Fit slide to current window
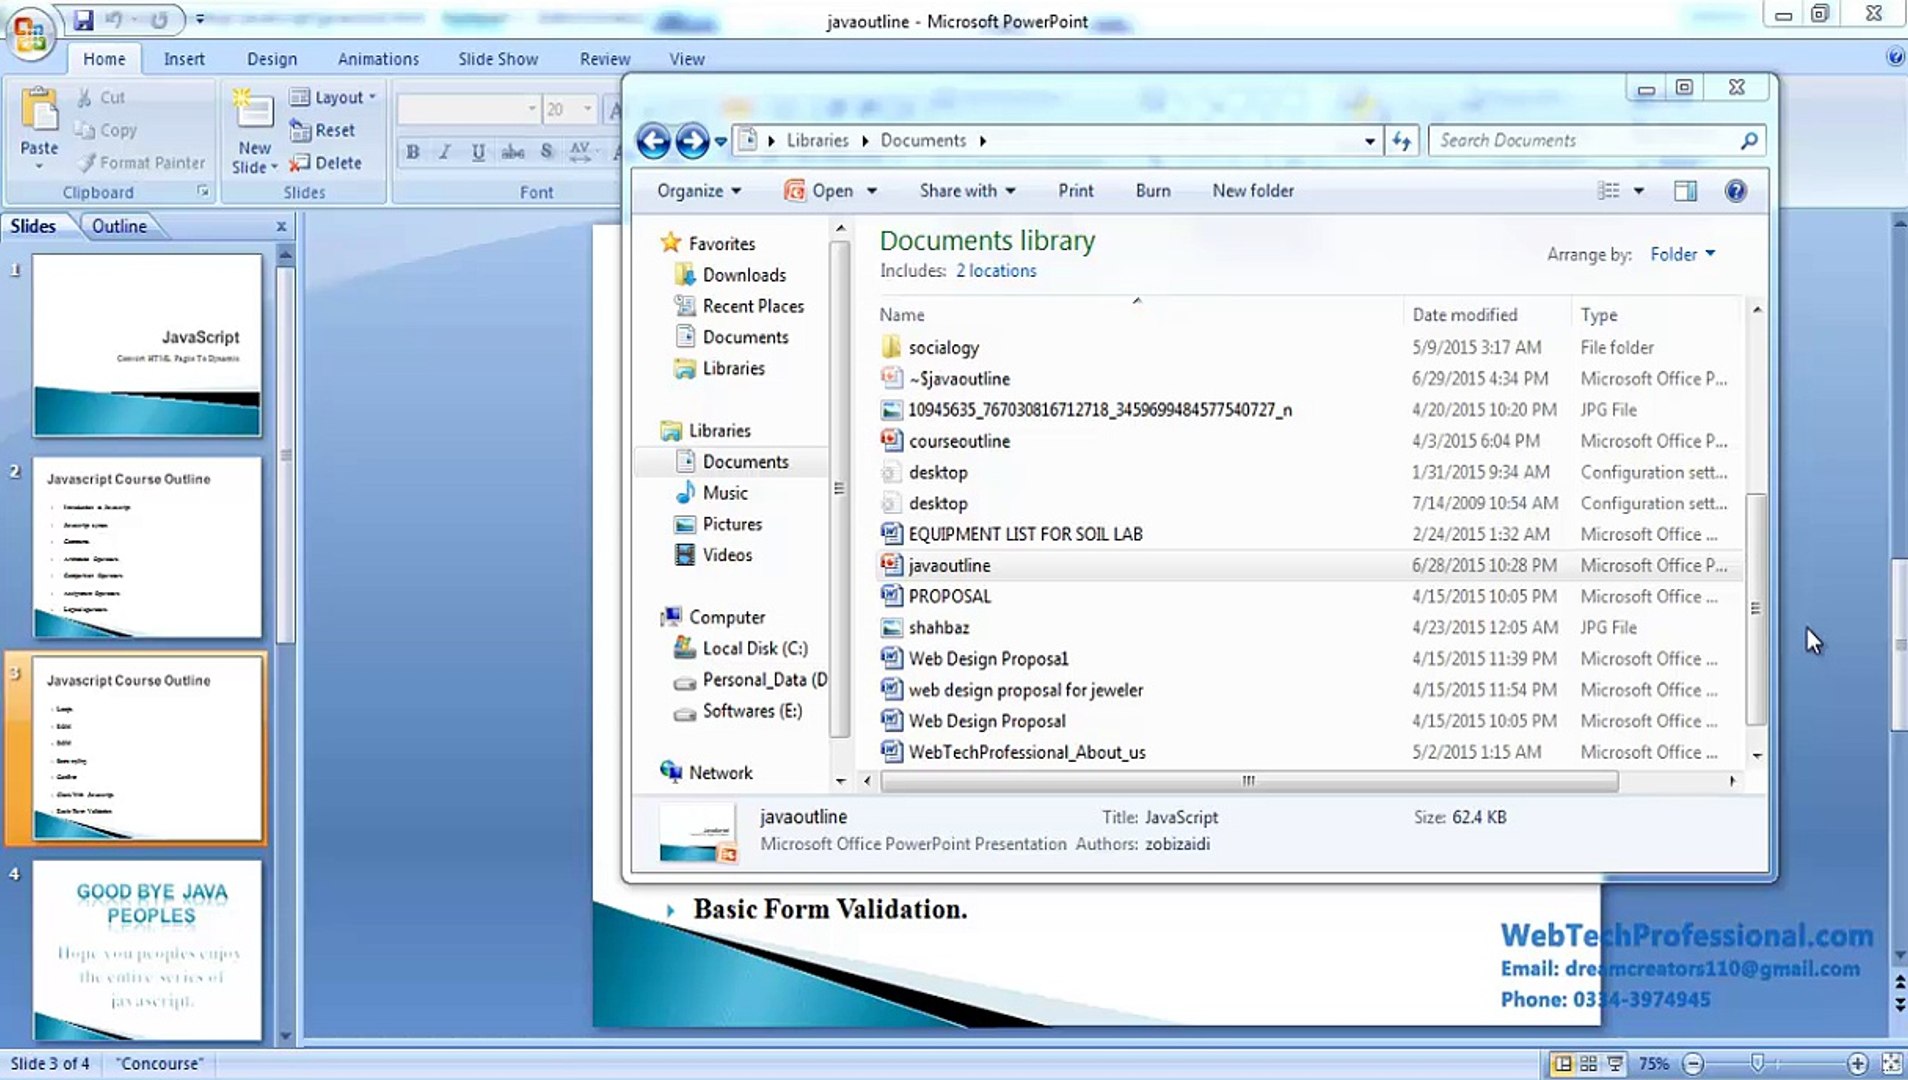Viewport: 1908px width, 1080px height. [1891, 1063]
